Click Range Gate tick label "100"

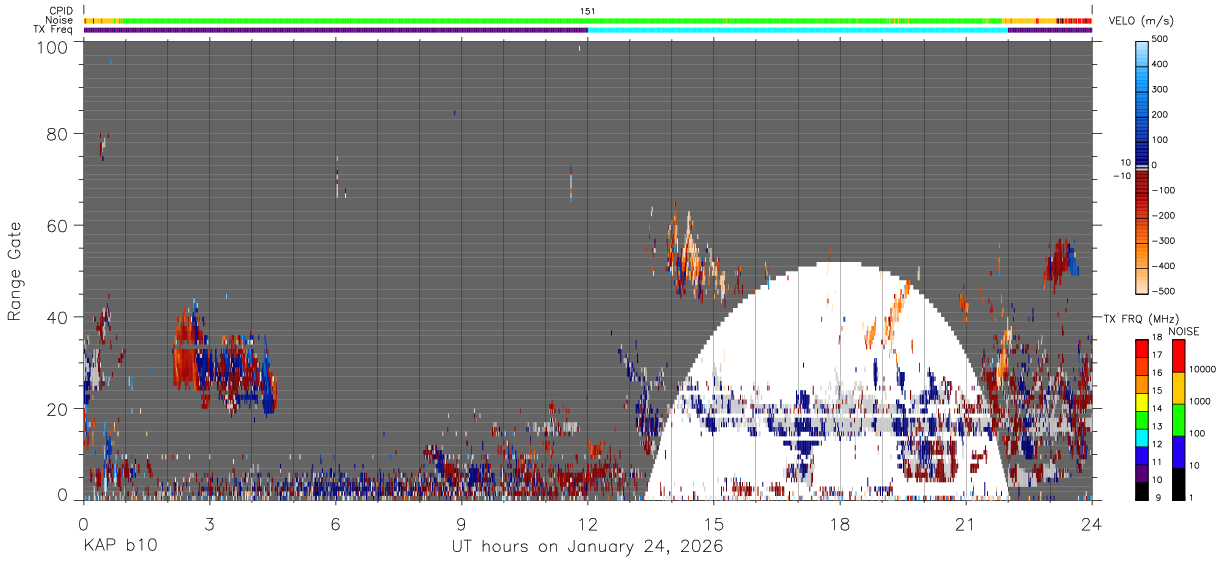coord(54,47)
